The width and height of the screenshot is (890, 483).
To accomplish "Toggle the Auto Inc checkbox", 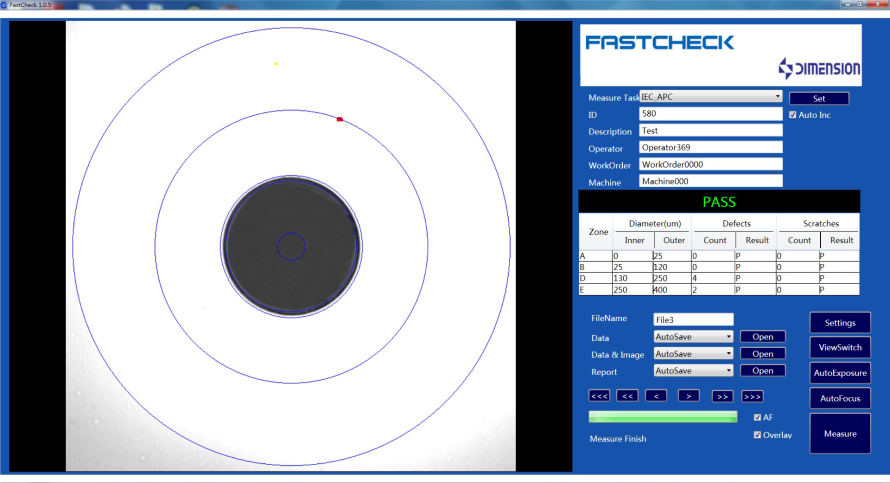I will tap(792, 115).
